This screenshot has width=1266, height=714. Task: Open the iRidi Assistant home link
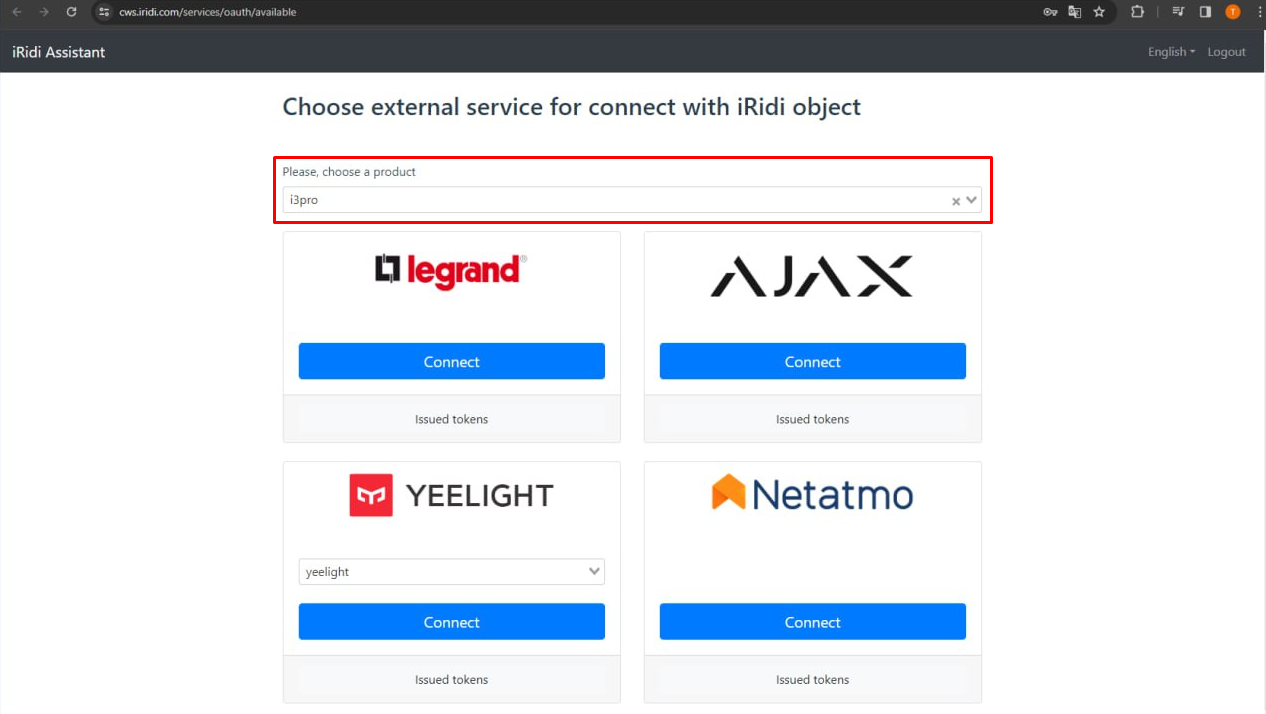[x=58, y=52]
